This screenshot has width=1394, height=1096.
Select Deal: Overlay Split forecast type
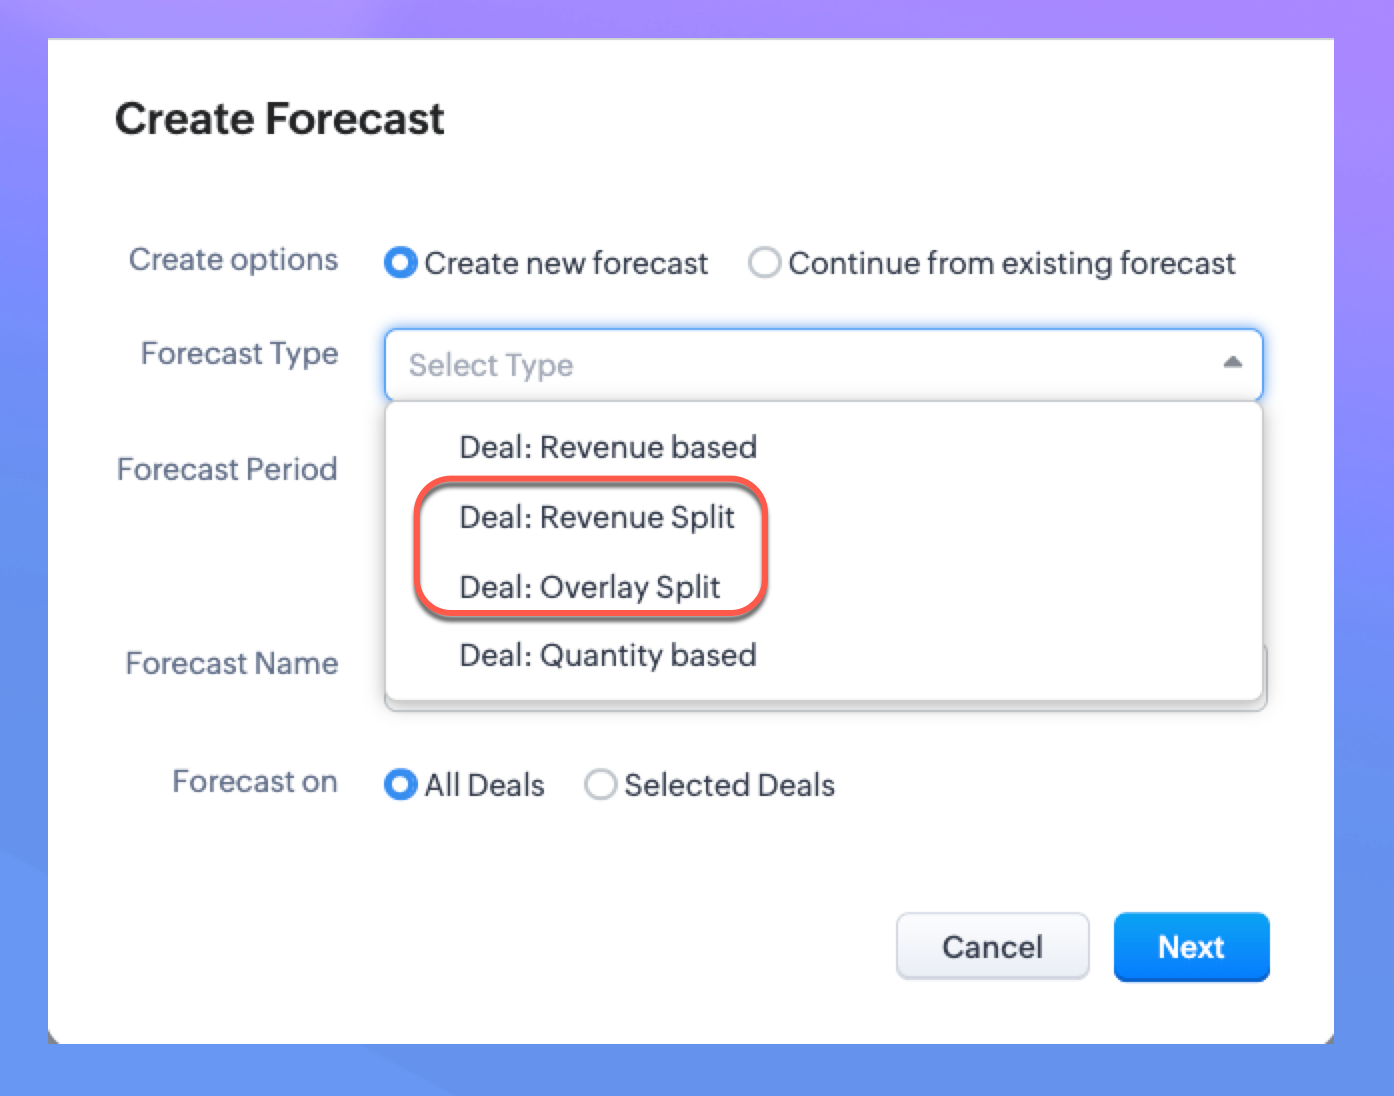[x=589, y=587]
